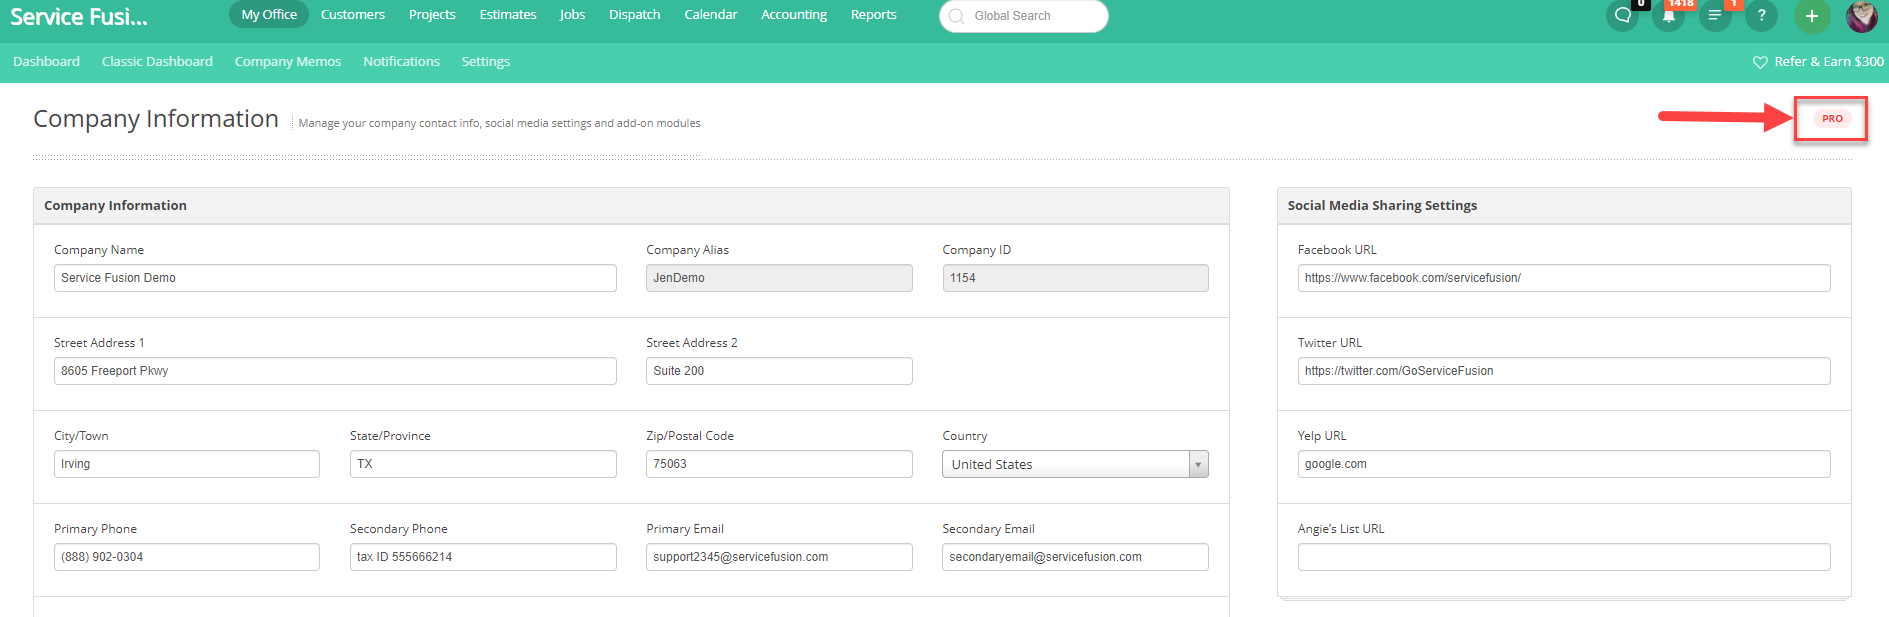This screenshot has height=617, width=1889.
Task: Click the Primary Phone field
Action: [187, 557]
